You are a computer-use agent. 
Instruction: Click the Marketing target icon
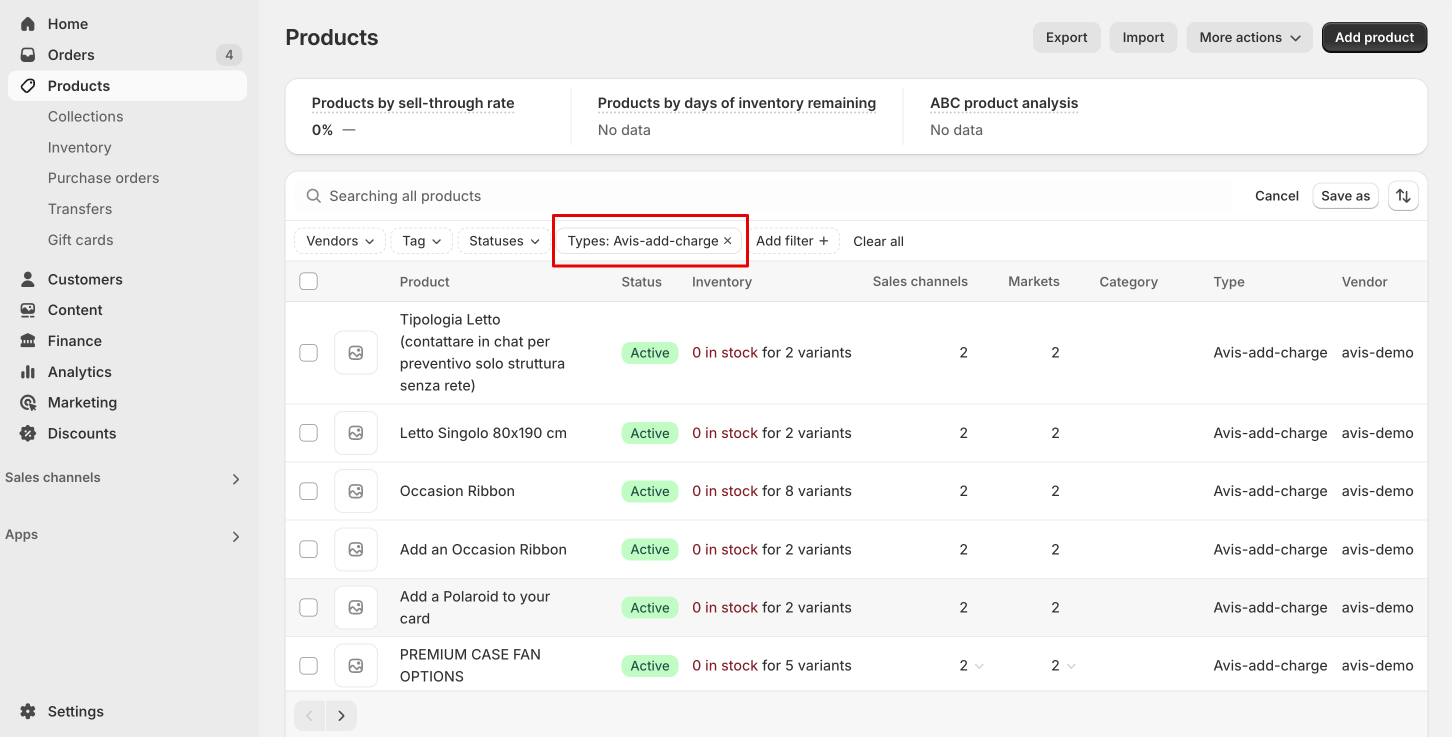(x=28, y=403)
